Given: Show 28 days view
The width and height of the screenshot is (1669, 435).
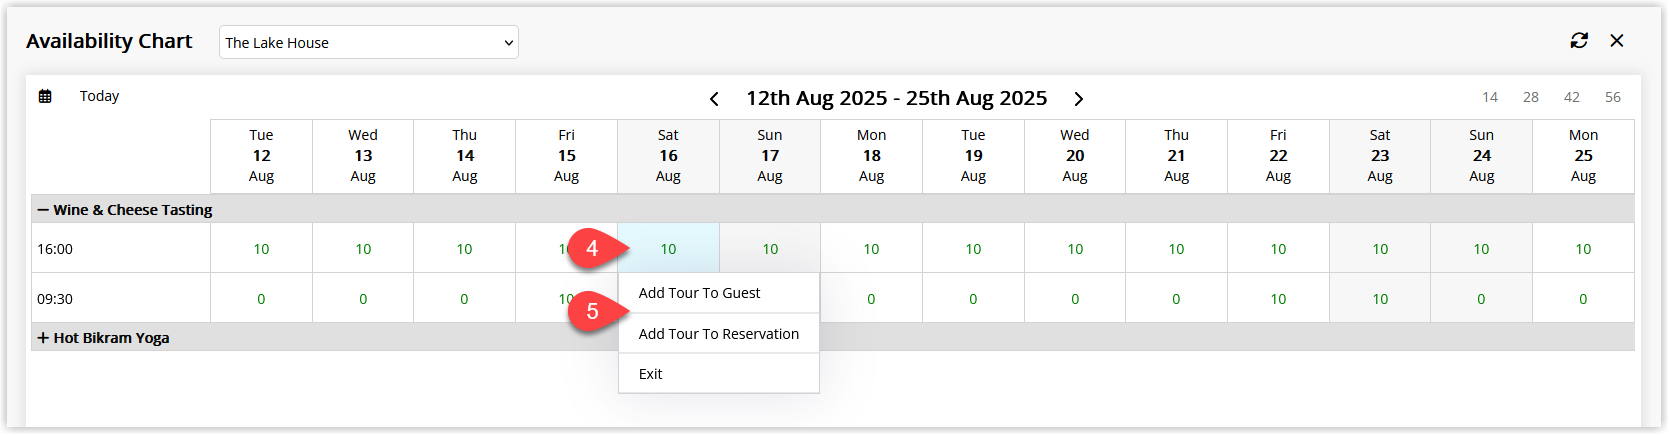Looking at the screenshot, I should pos(1531,97).
